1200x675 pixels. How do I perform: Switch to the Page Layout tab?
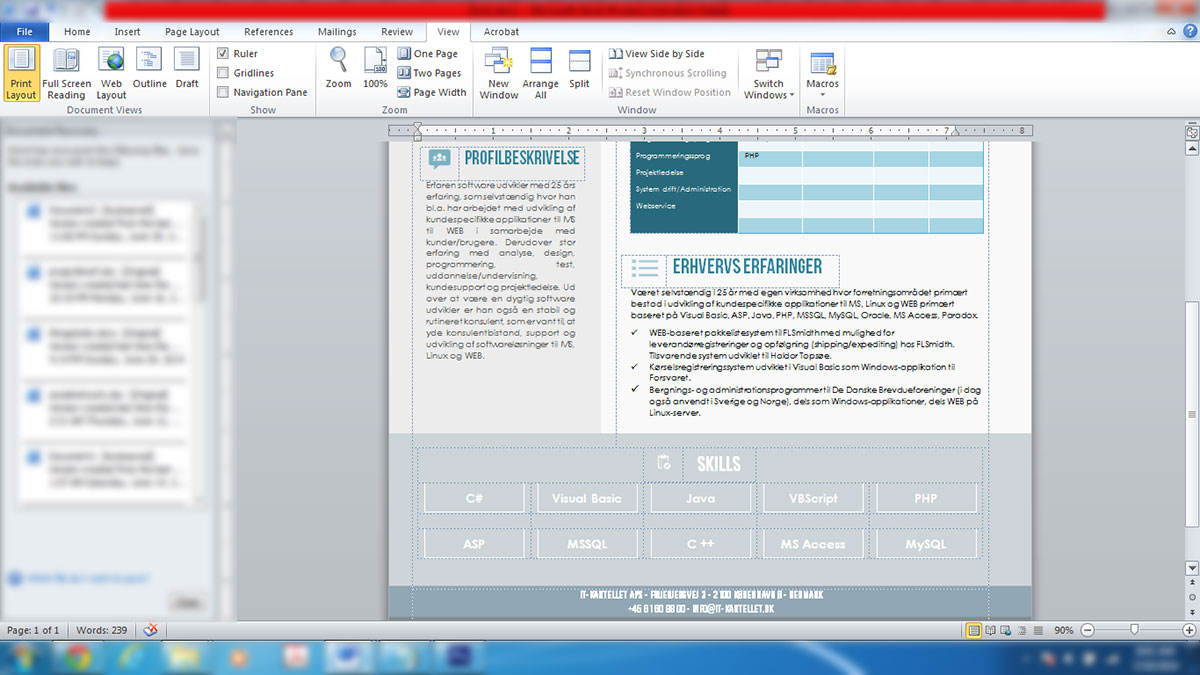(192, 32)
